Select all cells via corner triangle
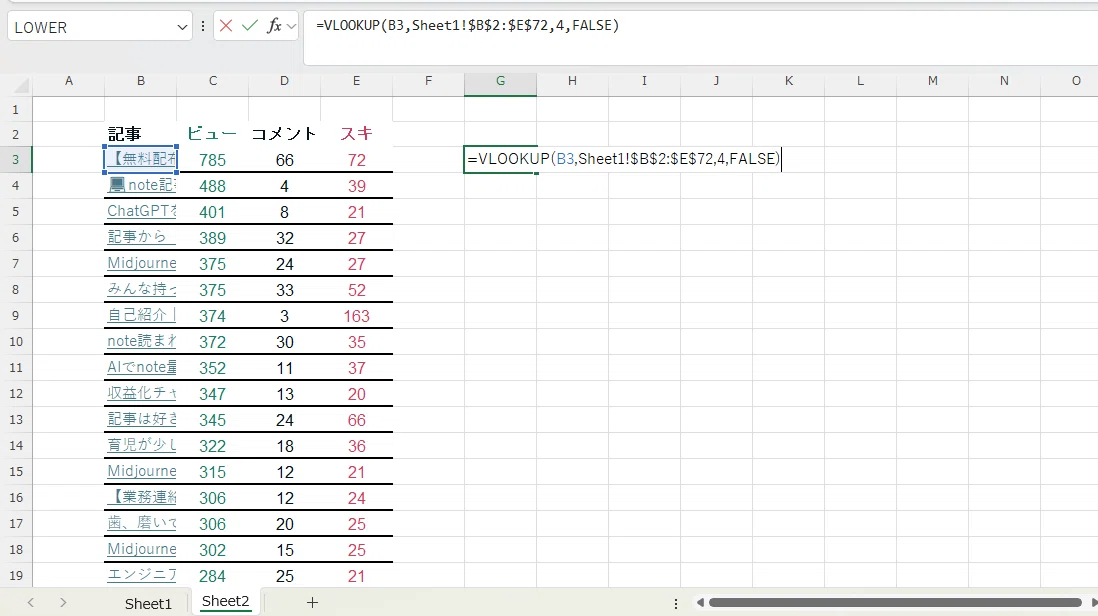This screenshot has width=1098, height=616. pos(21,85)
